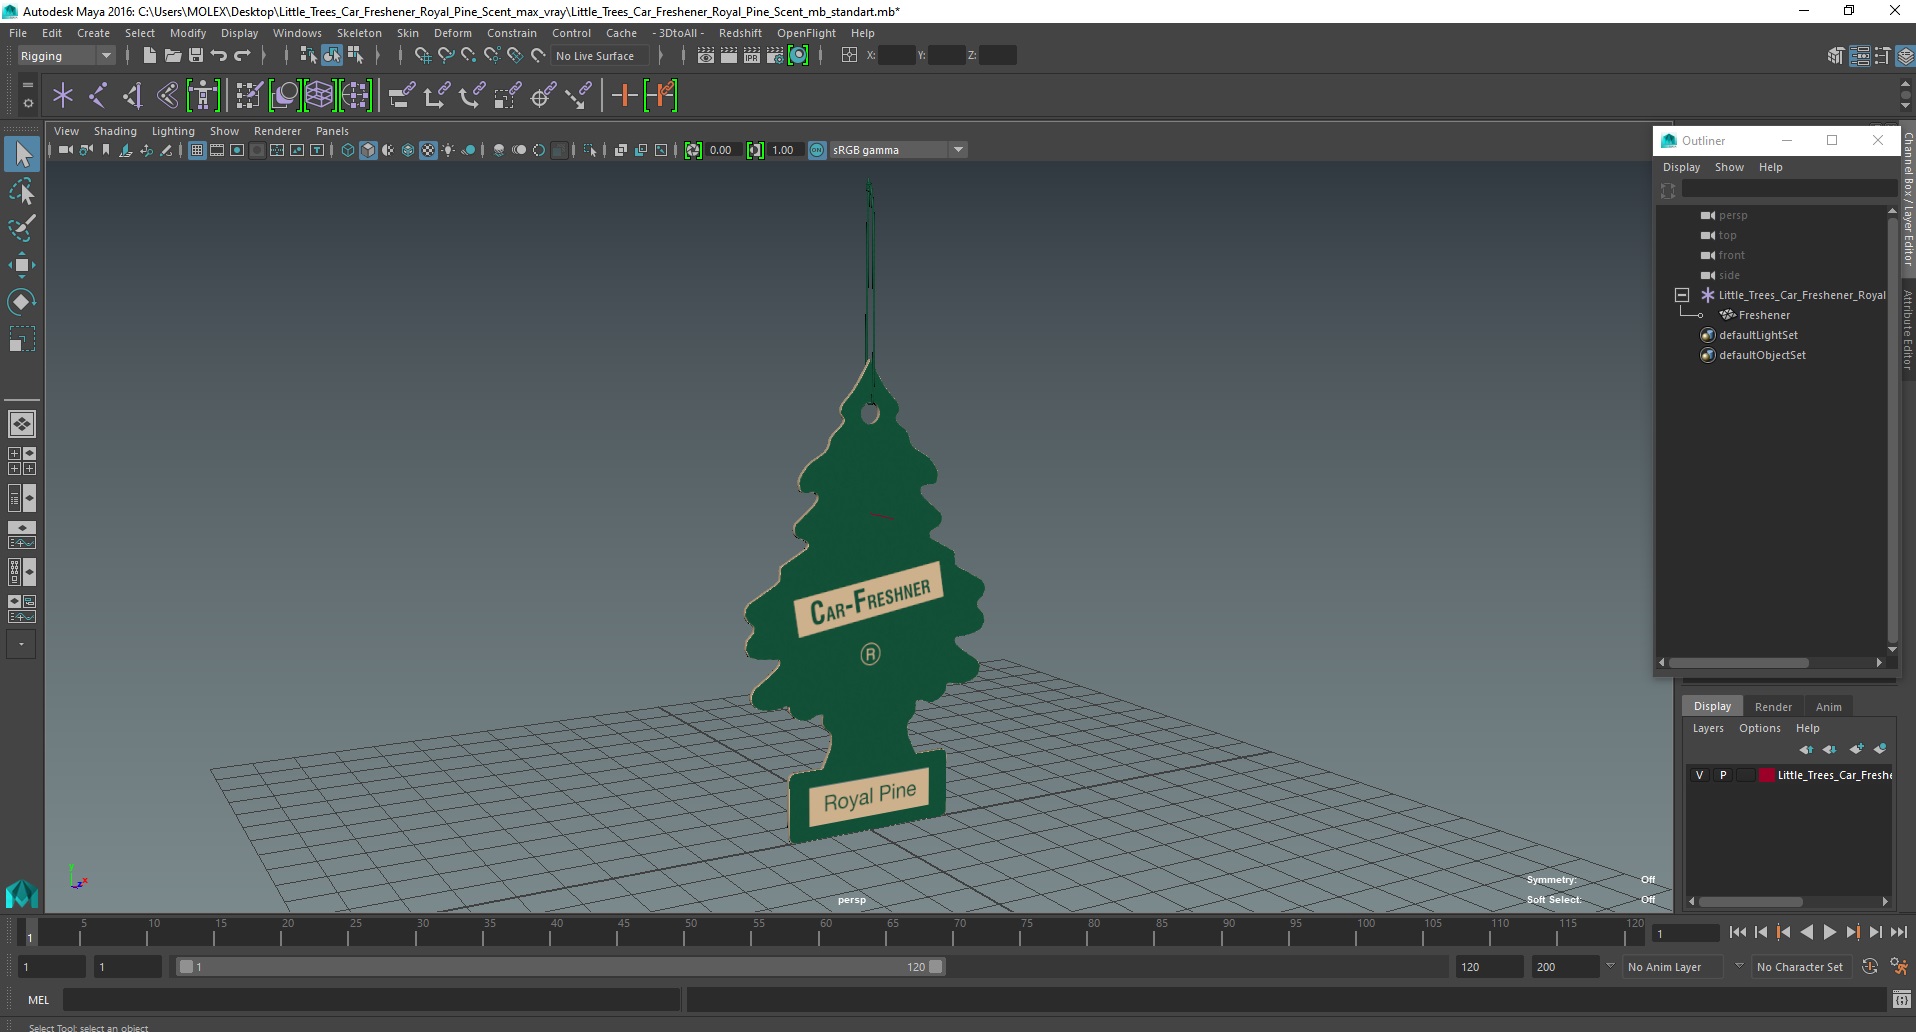Switch to the Render layer tab
The image size is (1916, 1032).
click(1773, 706)
